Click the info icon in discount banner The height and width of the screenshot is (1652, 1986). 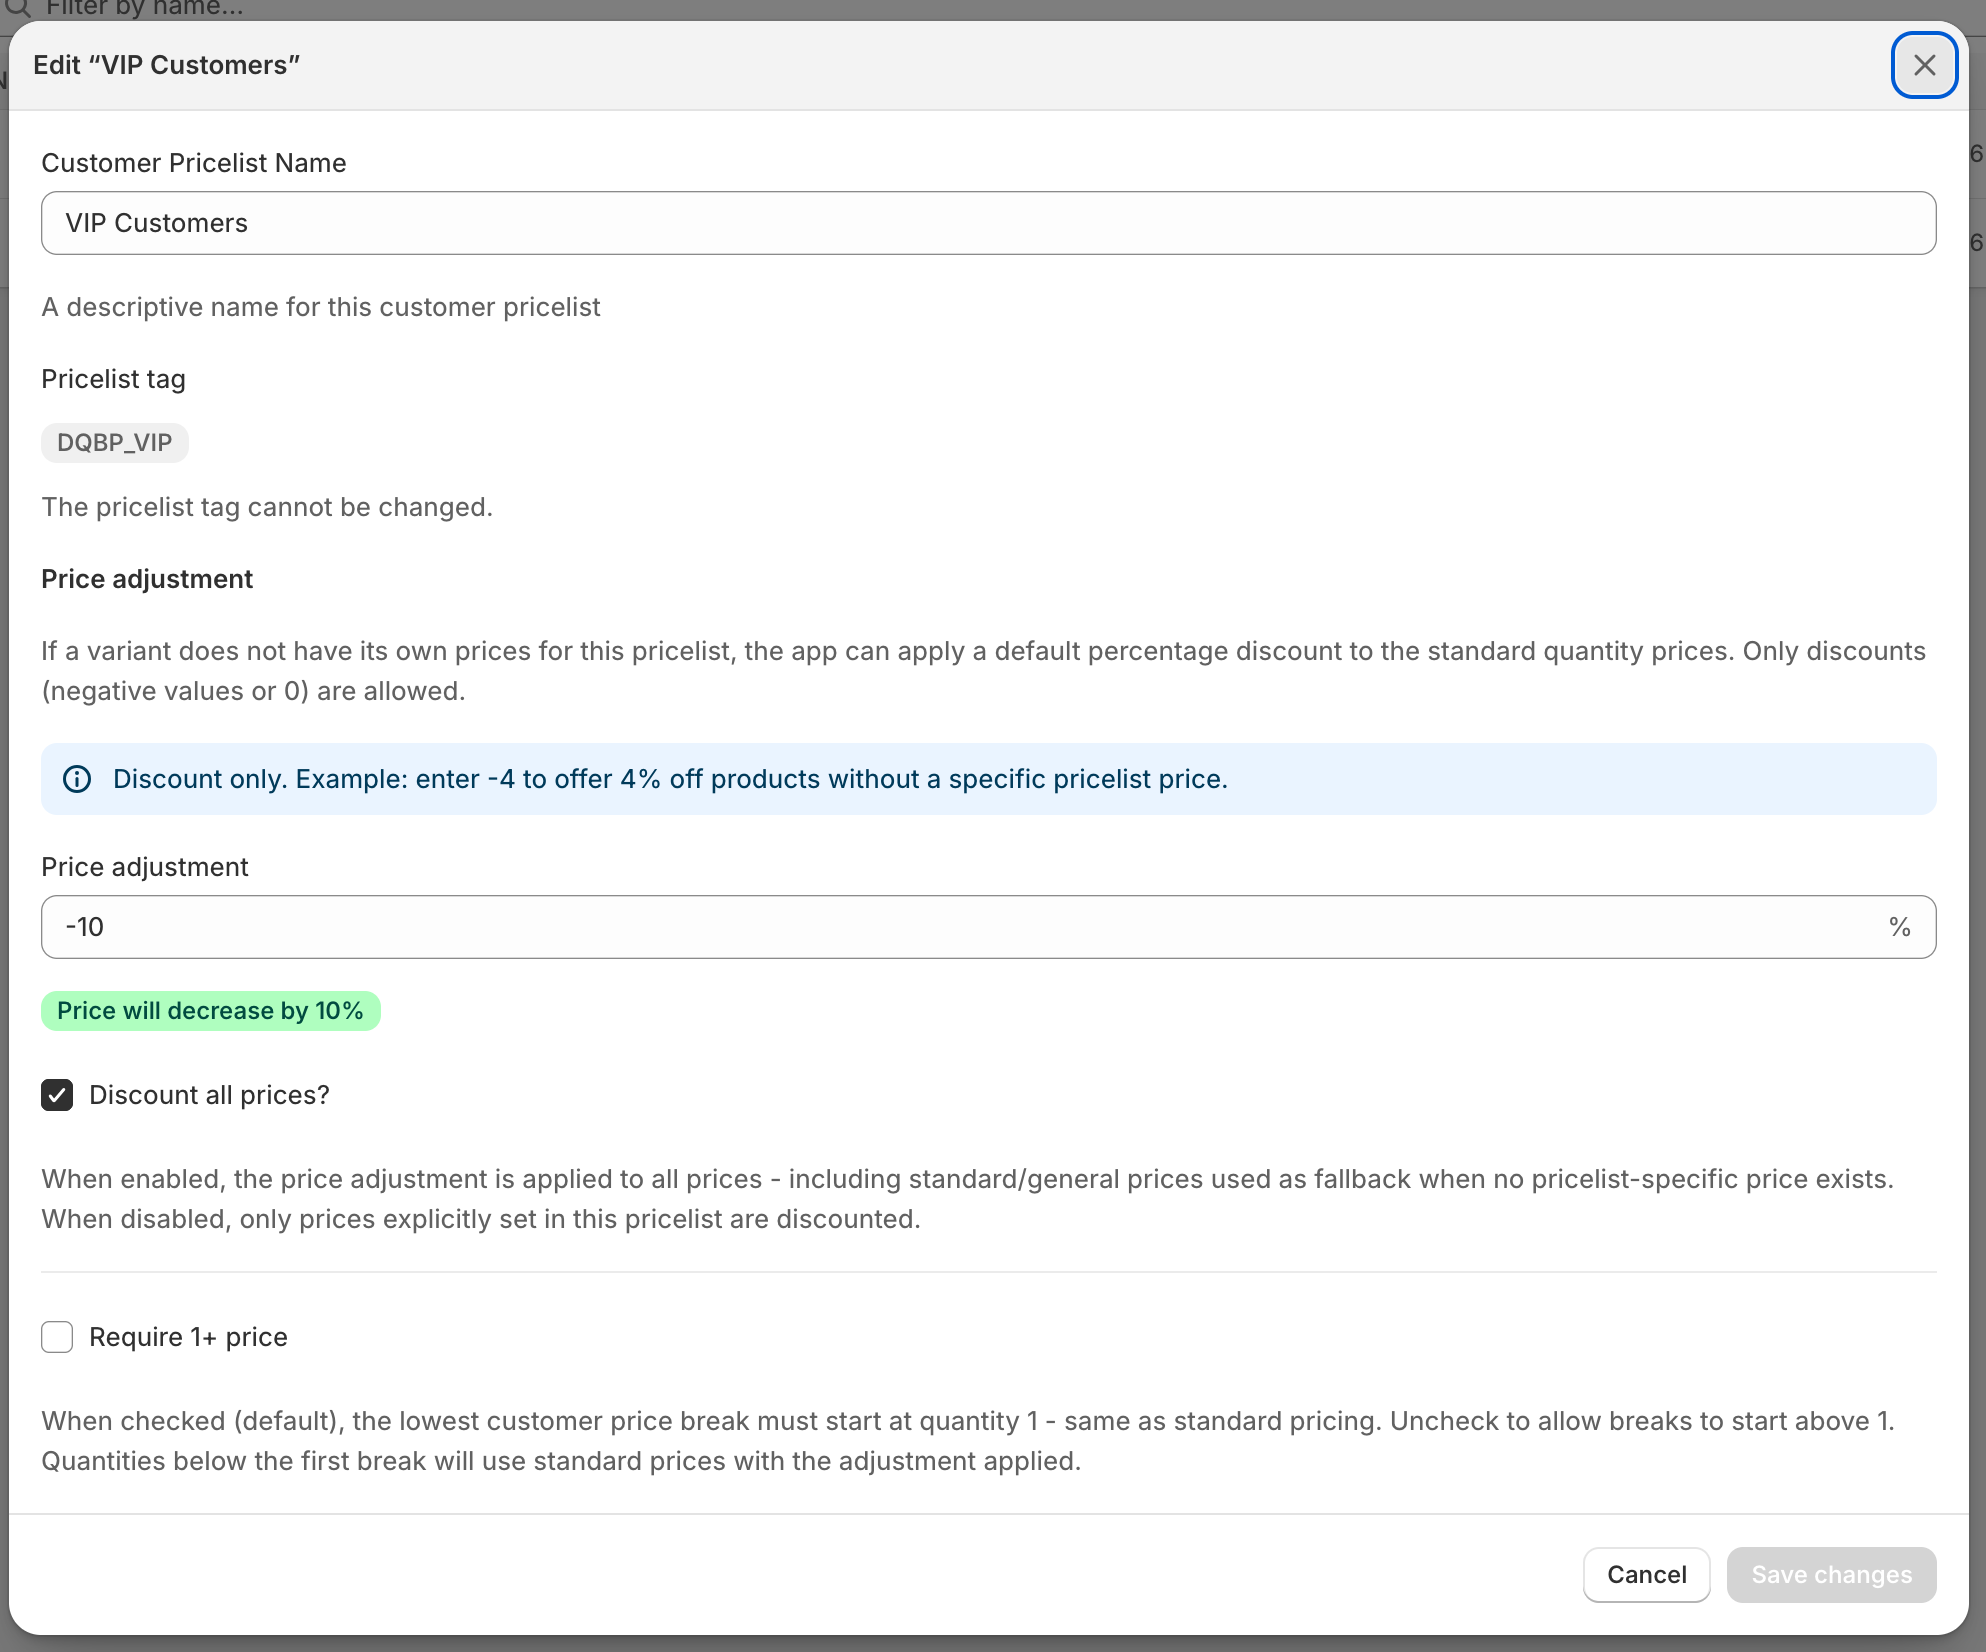click(77, 779)
